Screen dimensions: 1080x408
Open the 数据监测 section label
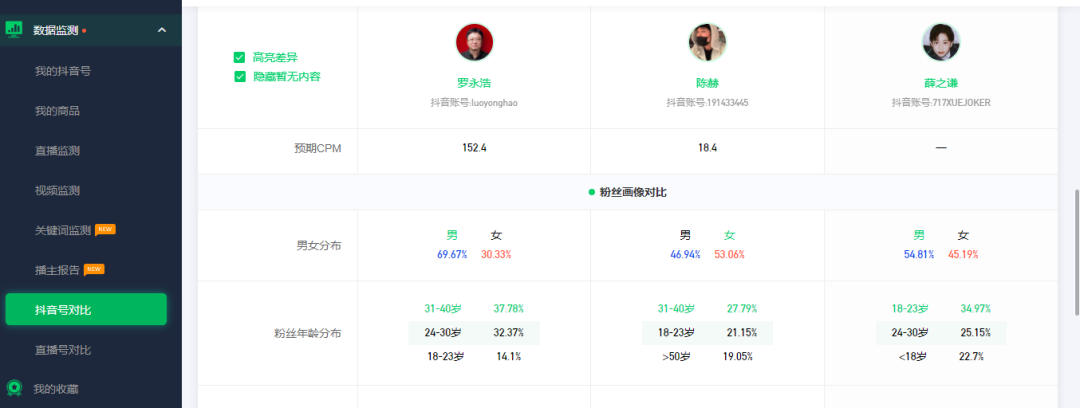[56, 30]
